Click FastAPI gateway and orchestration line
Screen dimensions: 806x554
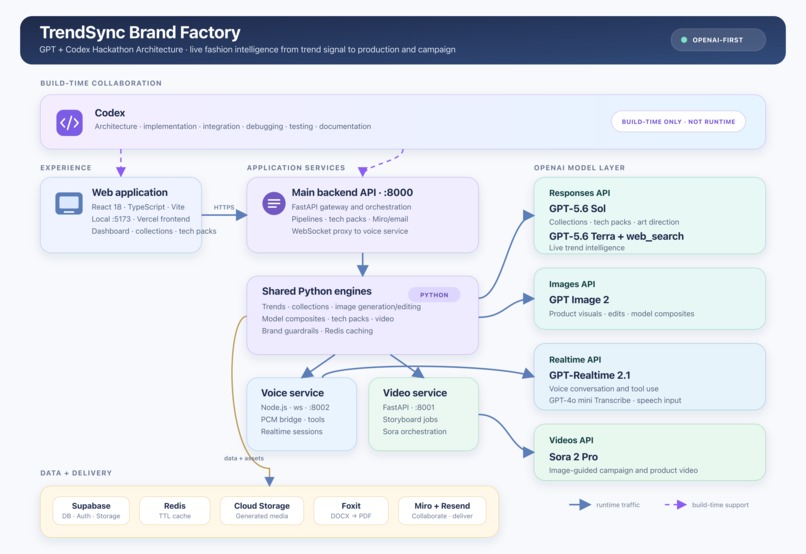click(x=351, y=207)
